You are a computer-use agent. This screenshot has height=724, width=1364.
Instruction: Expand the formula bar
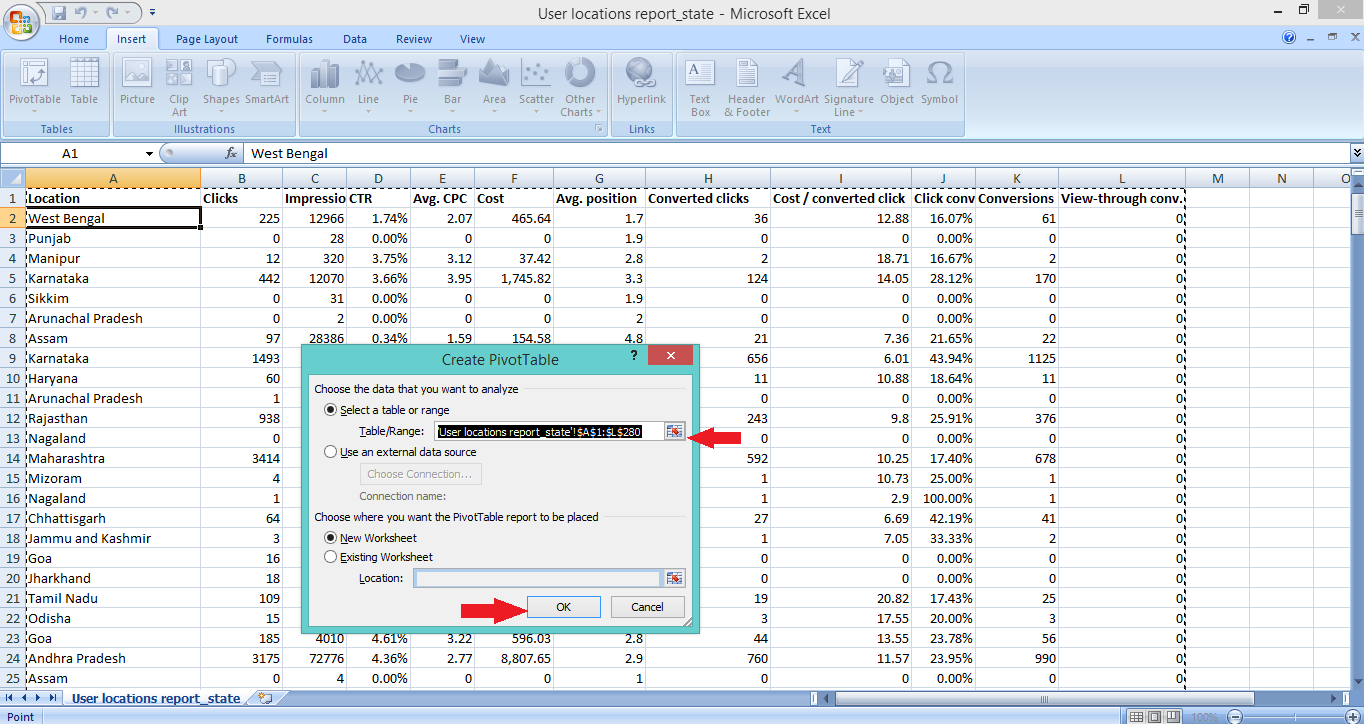point(1356,153)
